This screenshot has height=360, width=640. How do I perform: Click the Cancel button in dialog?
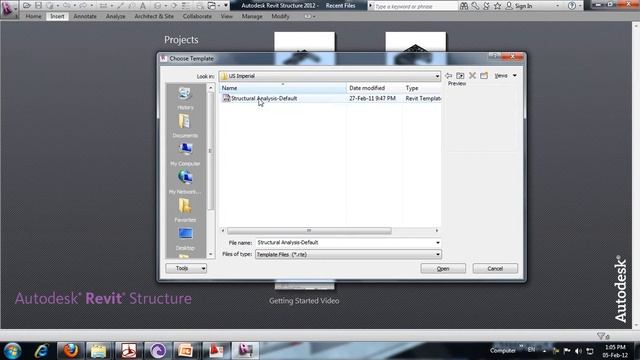[495, 269]
